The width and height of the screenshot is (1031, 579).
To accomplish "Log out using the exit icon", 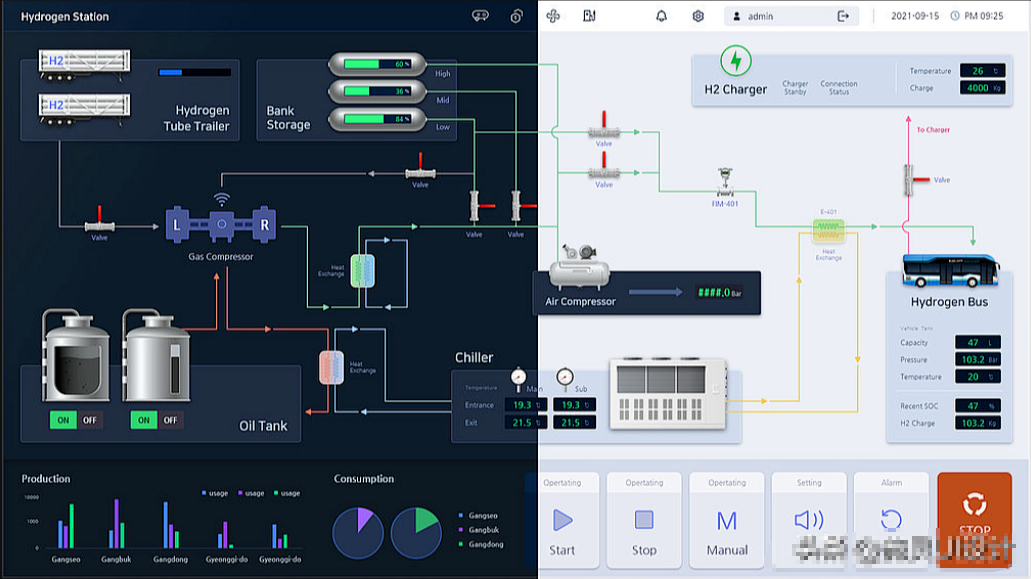I will pos(843,16).
